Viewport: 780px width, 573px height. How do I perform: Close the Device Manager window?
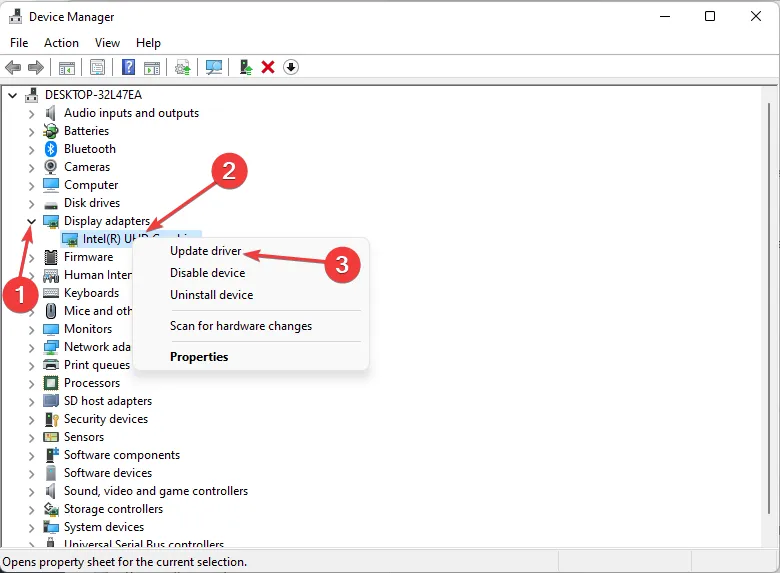pos(756,16)
